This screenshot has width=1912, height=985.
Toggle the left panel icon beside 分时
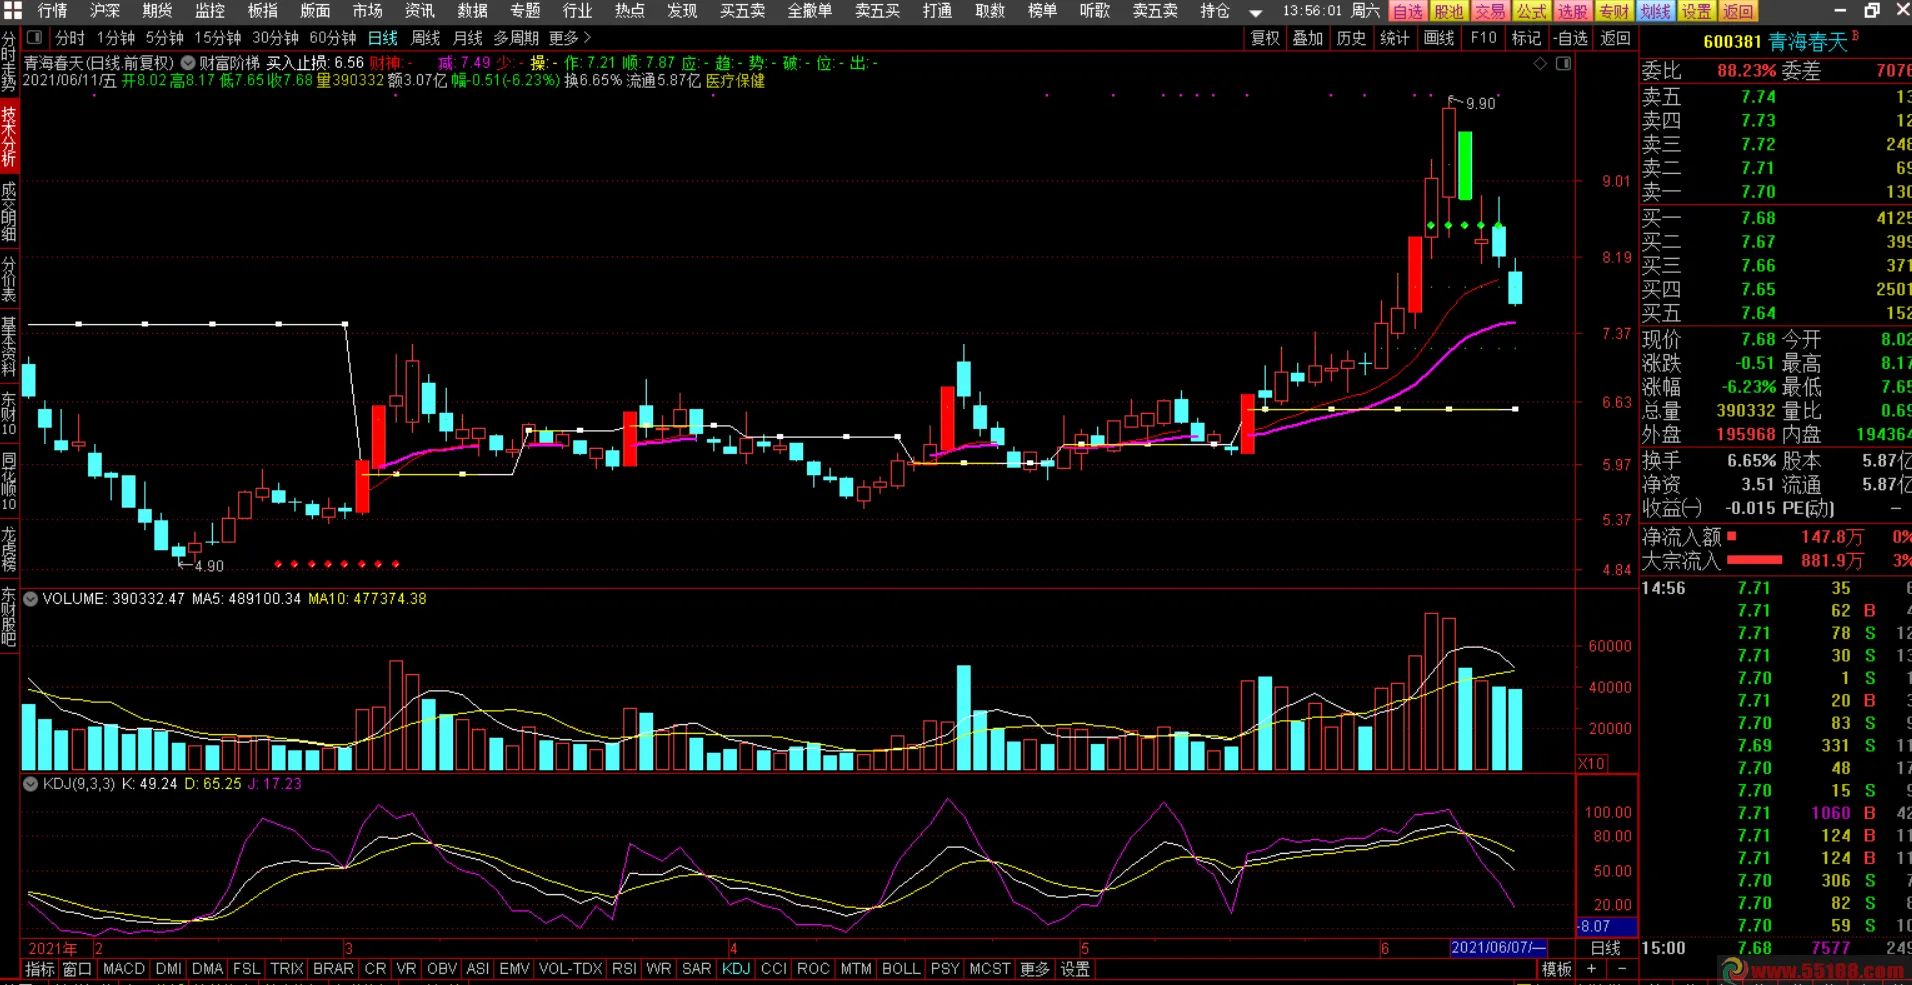pyautogui.click(x=34, y=38)
